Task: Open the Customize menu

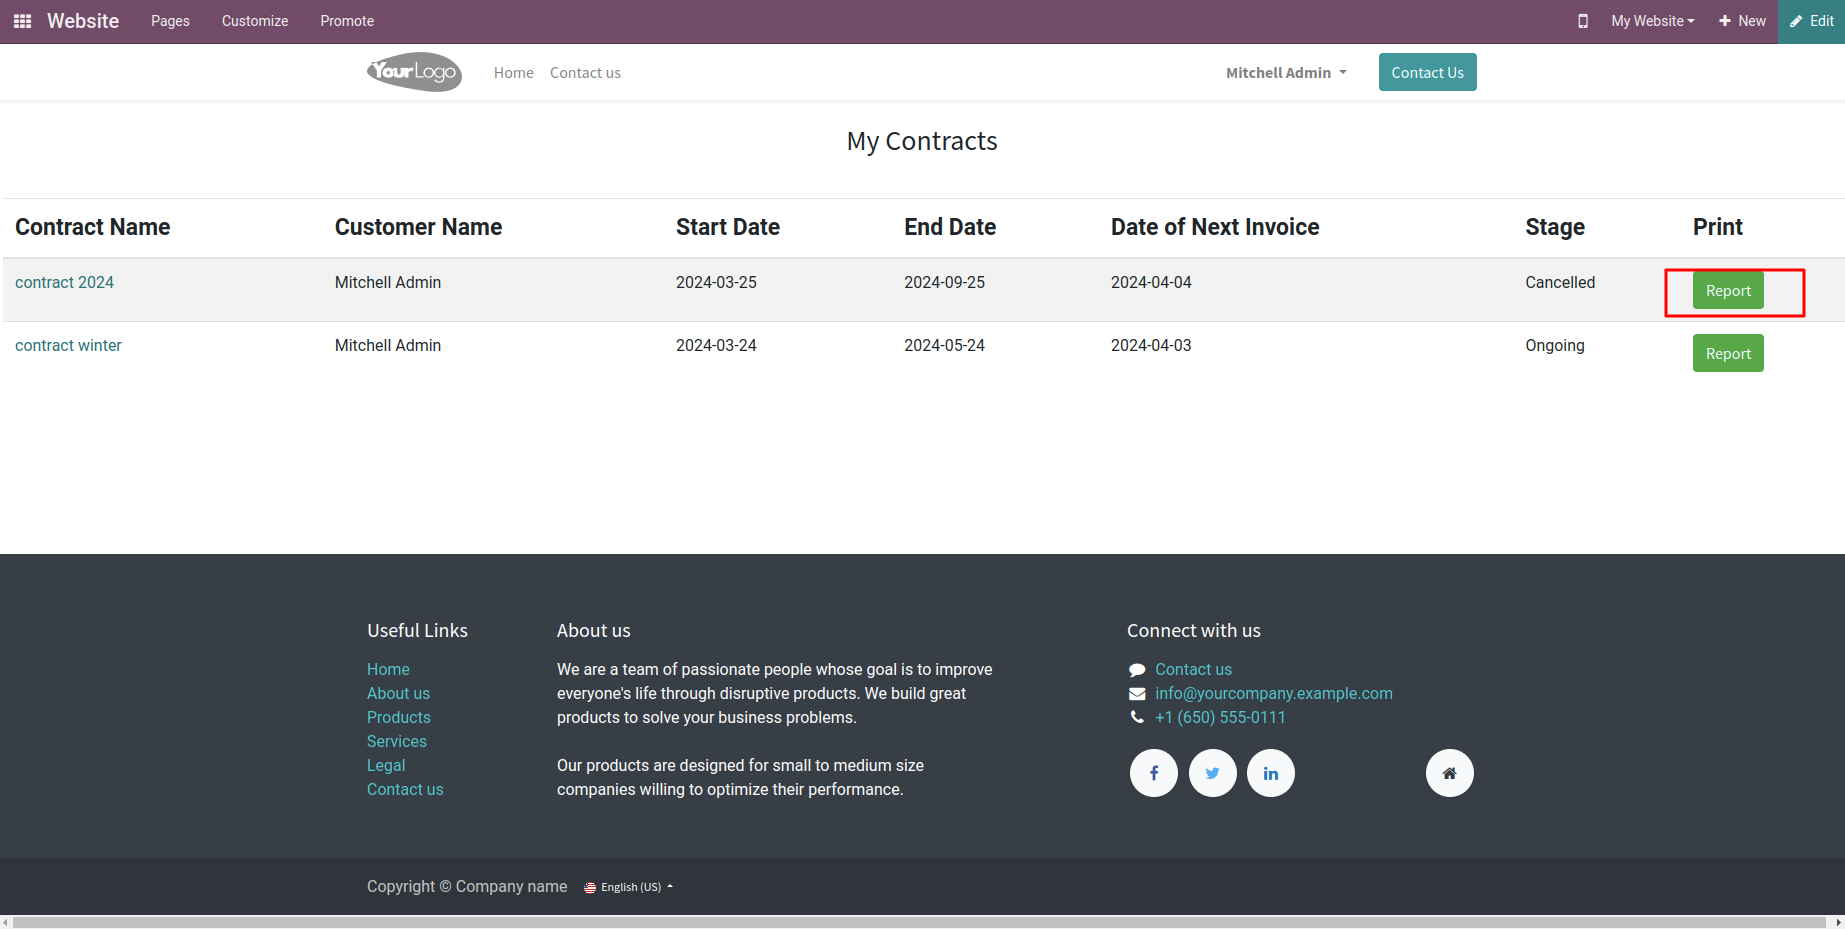Action: (255, 21)
